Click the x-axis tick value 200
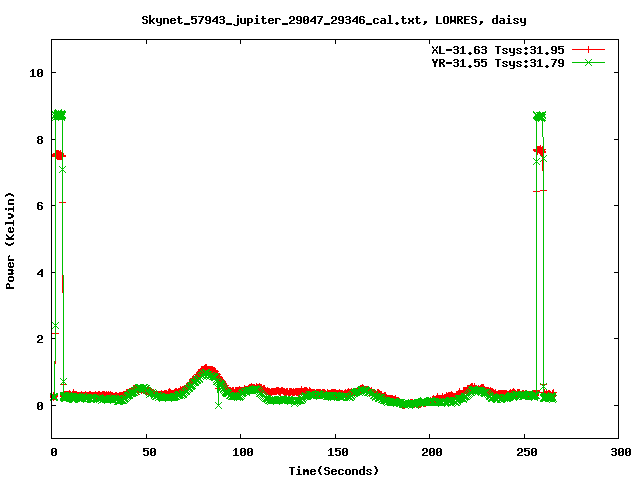640x480 pixels. coord(432,452)
